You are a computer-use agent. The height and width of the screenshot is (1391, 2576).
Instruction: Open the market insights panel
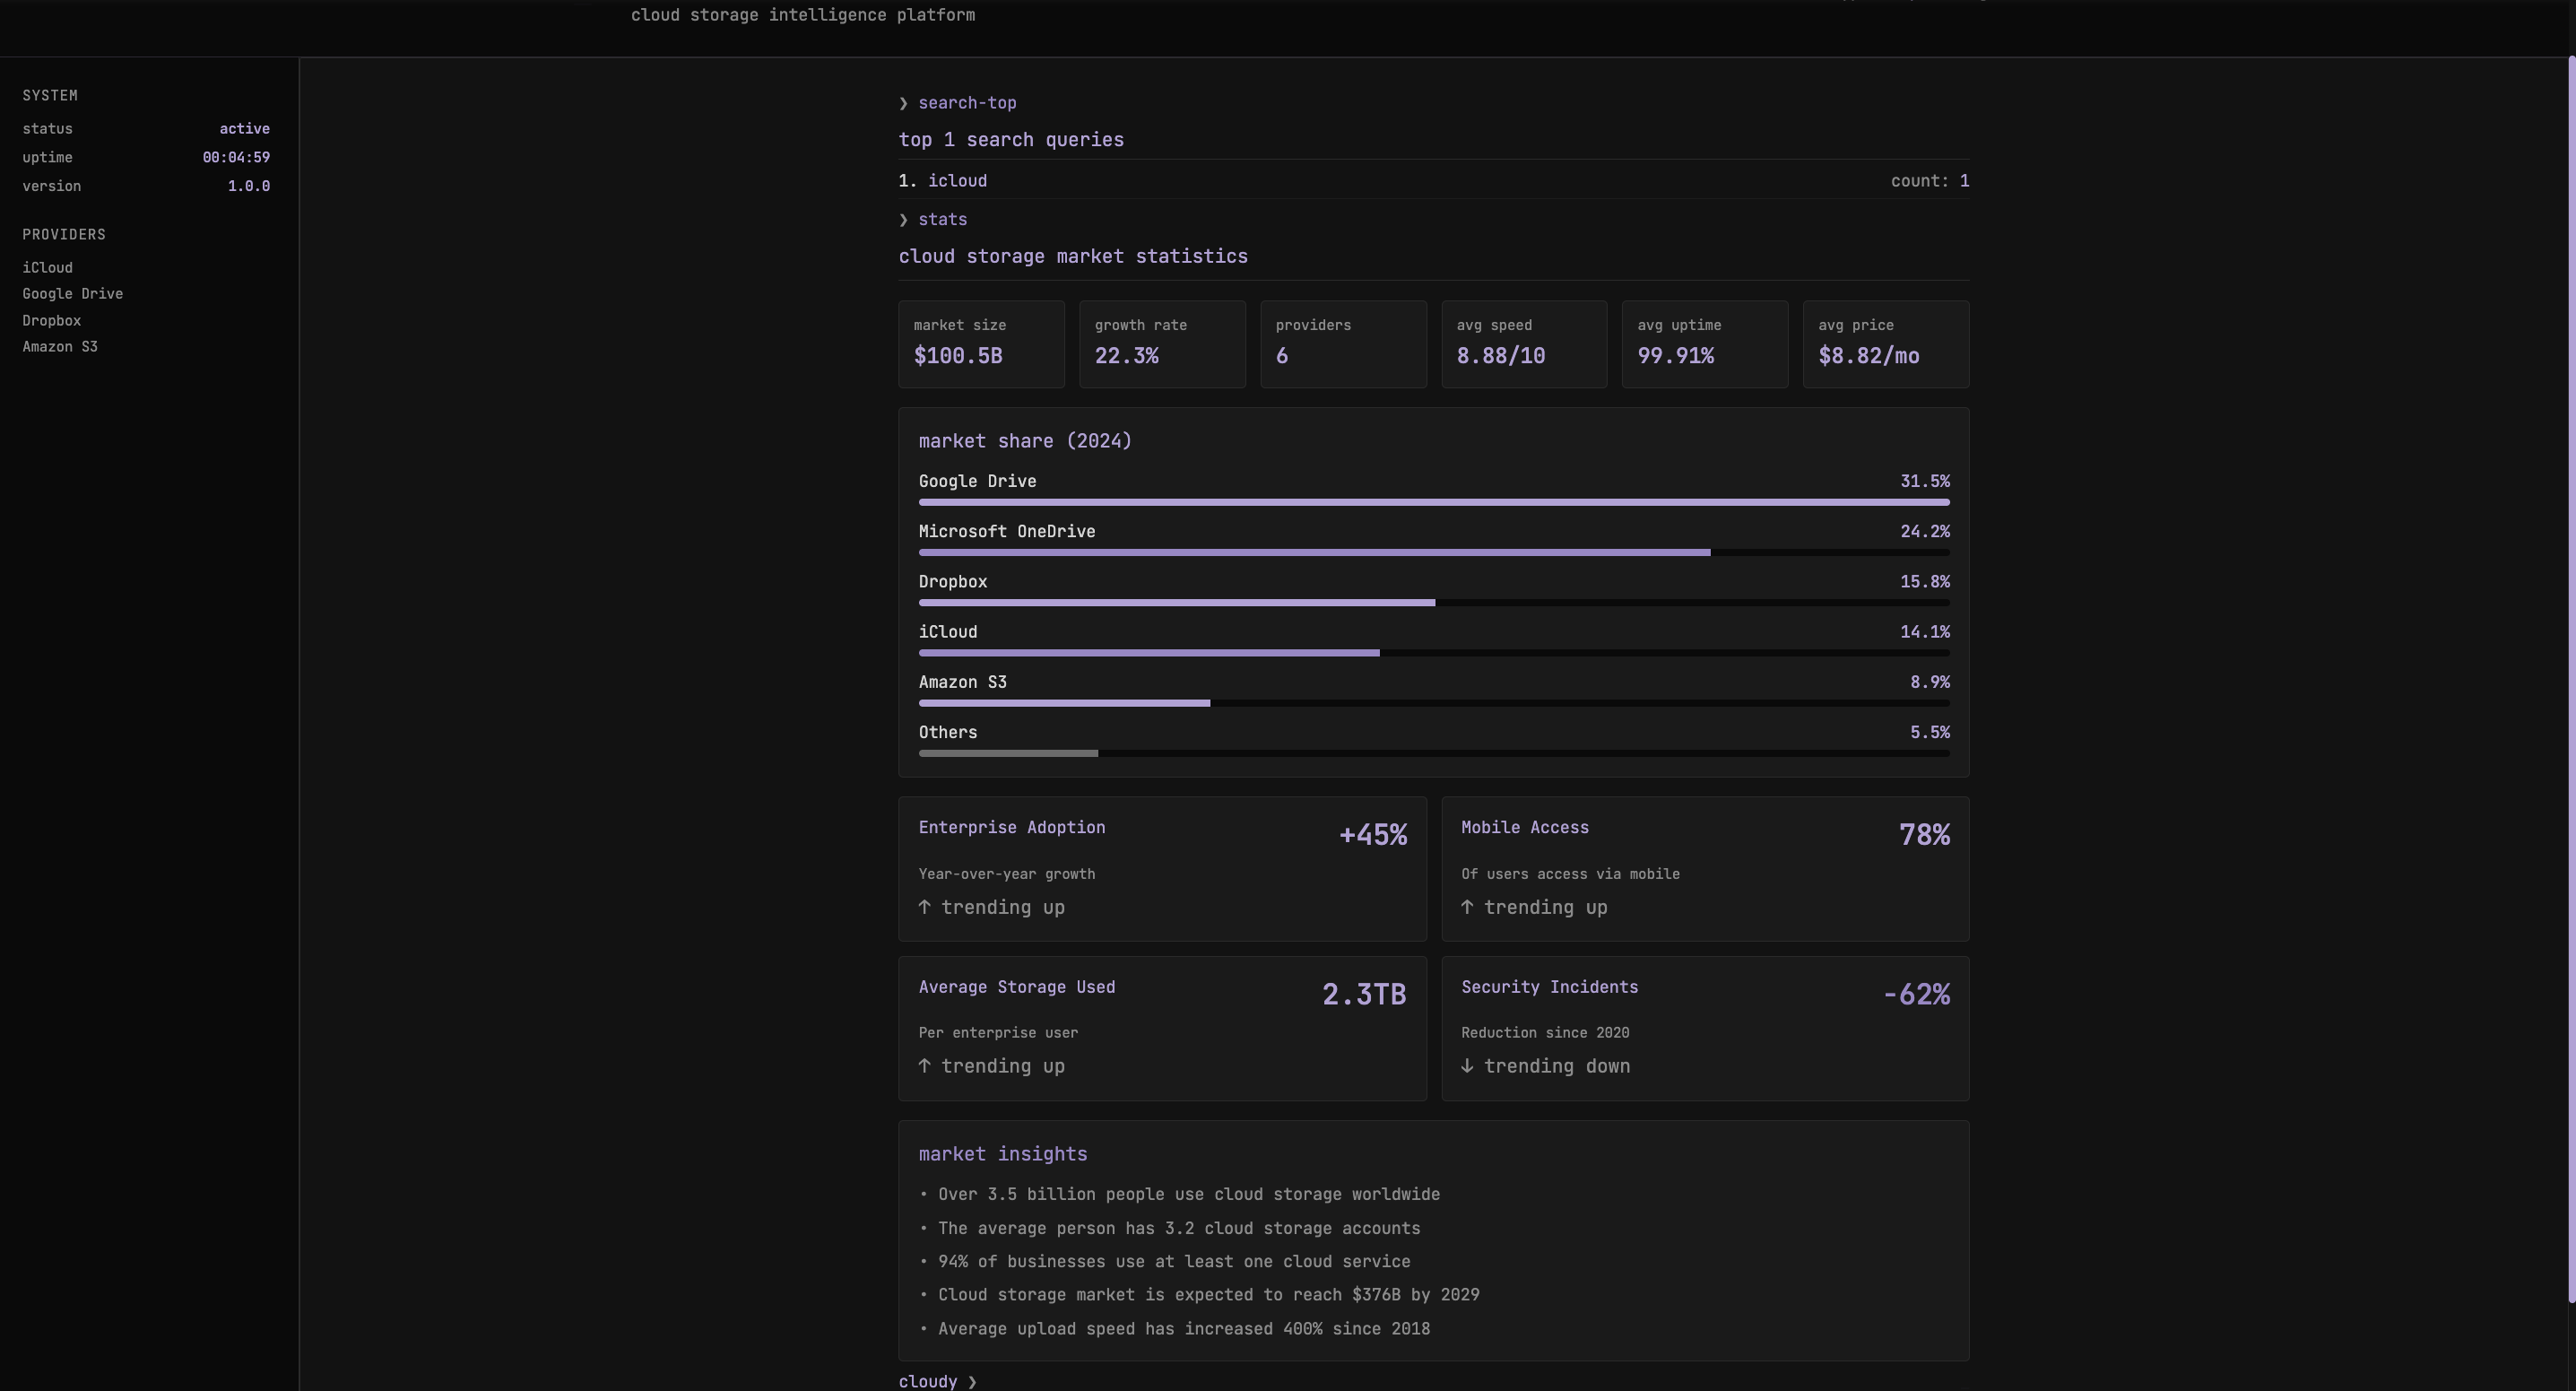[1002, 1153]
